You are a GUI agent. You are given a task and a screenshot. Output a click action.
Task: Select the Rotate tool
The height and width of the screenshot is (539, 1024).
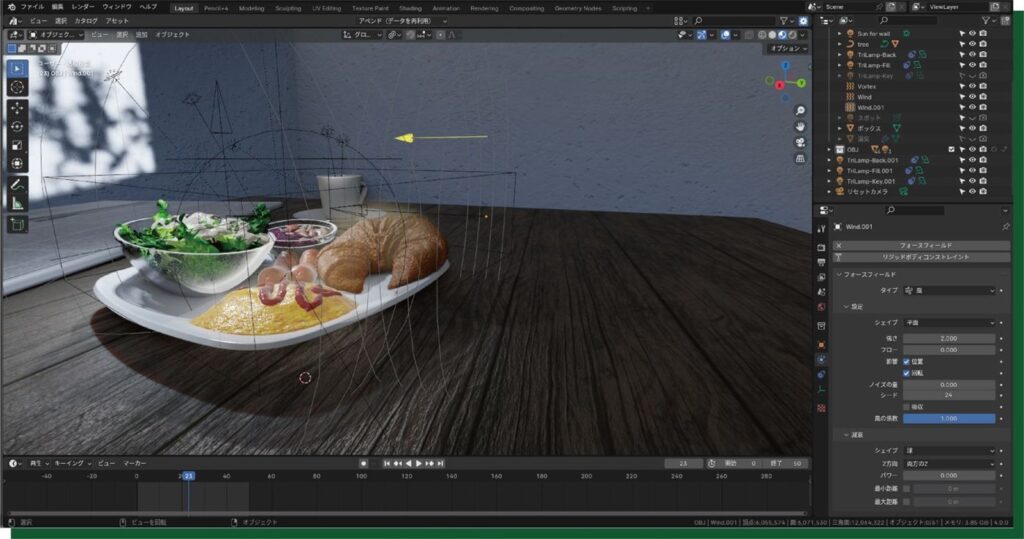click(x=18, y=126)
